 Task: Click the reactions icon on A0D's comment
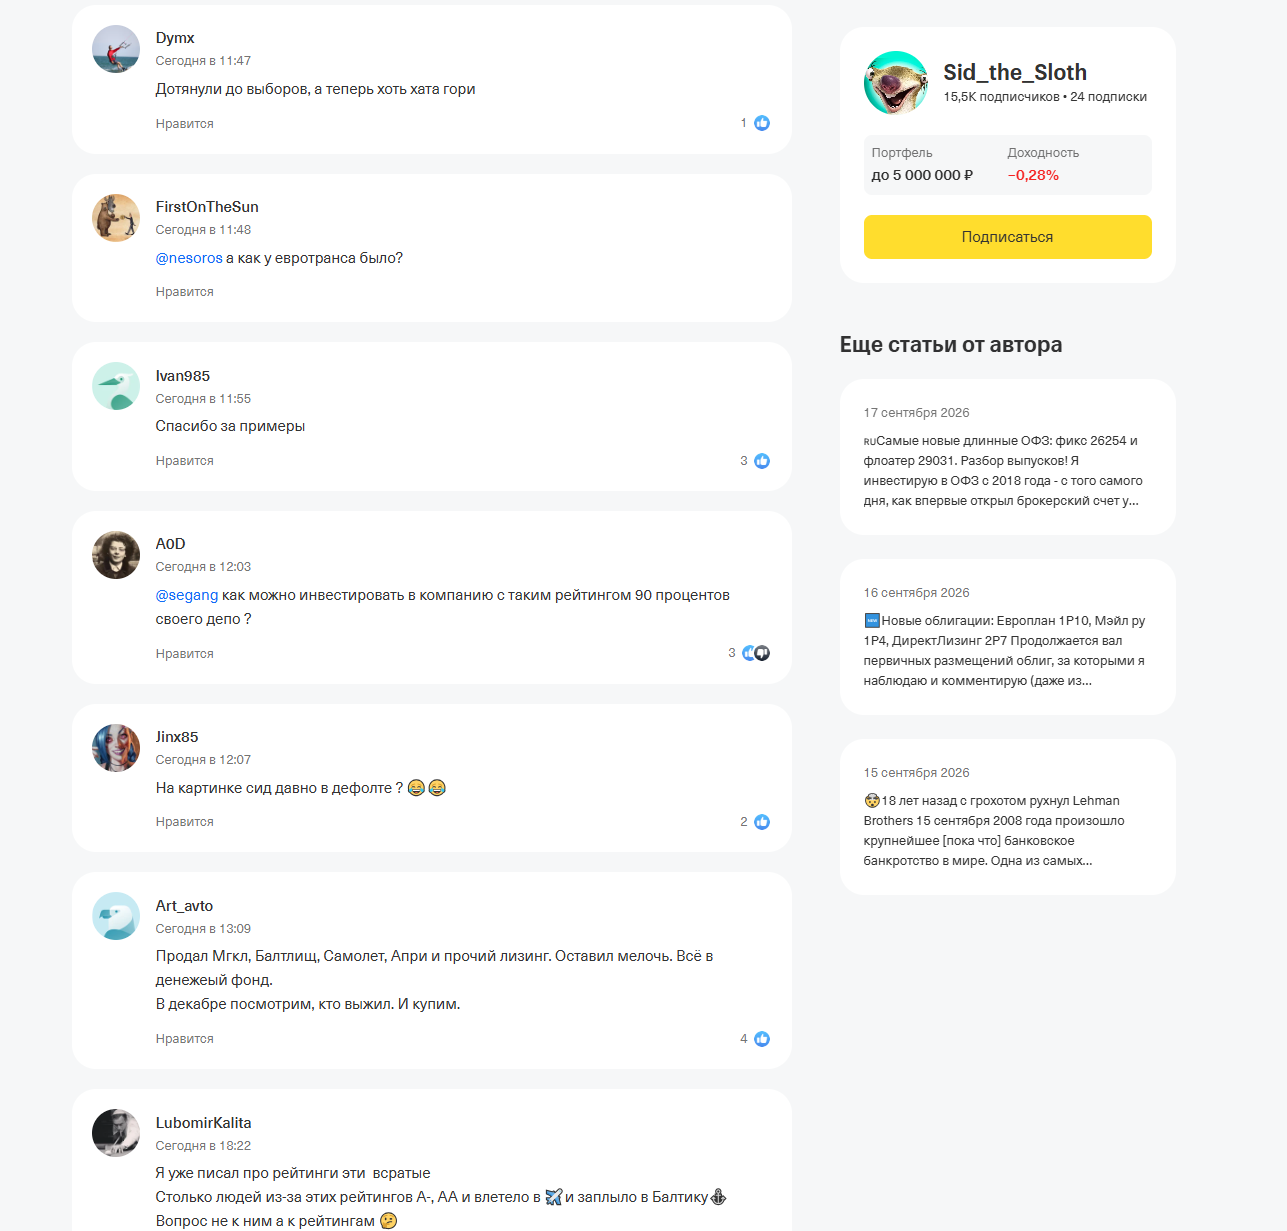click(x=756, y=653)
